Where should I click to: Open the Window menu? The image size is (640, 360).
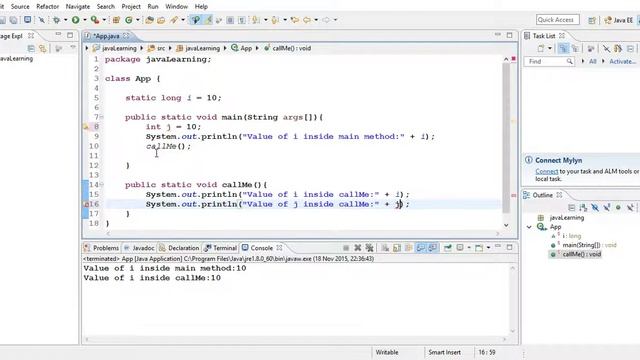point(176,7)
